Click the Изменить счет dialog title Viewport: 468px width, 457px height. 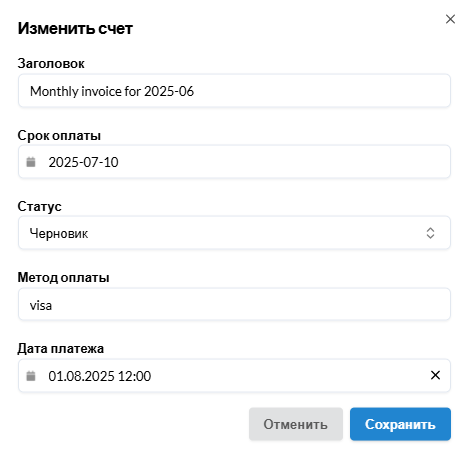coord(75,28)
